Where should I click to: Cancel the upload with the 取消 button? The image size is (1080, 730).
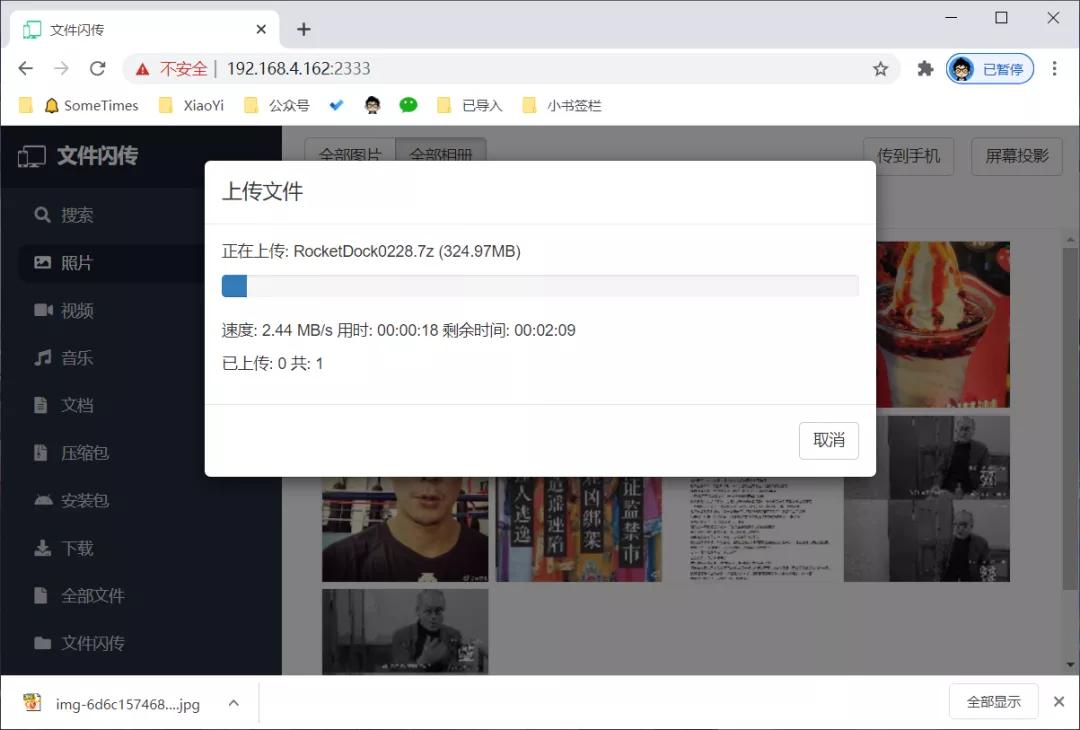pyautogui.click(x=829, y=440)
